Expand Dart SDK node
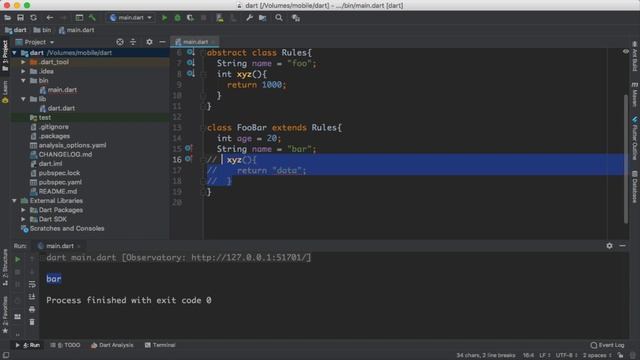 coord(23,219)
